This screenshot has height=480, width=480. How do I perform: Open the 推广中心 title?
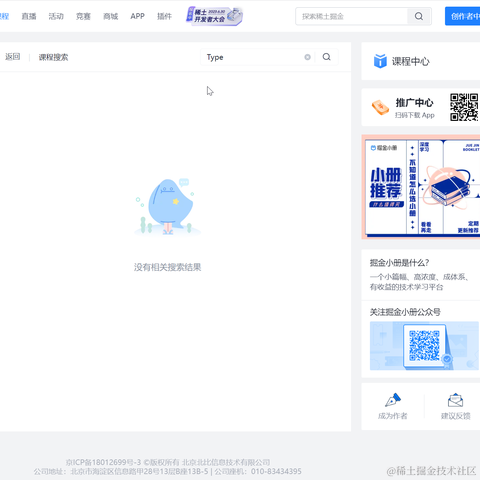[414, 103]
